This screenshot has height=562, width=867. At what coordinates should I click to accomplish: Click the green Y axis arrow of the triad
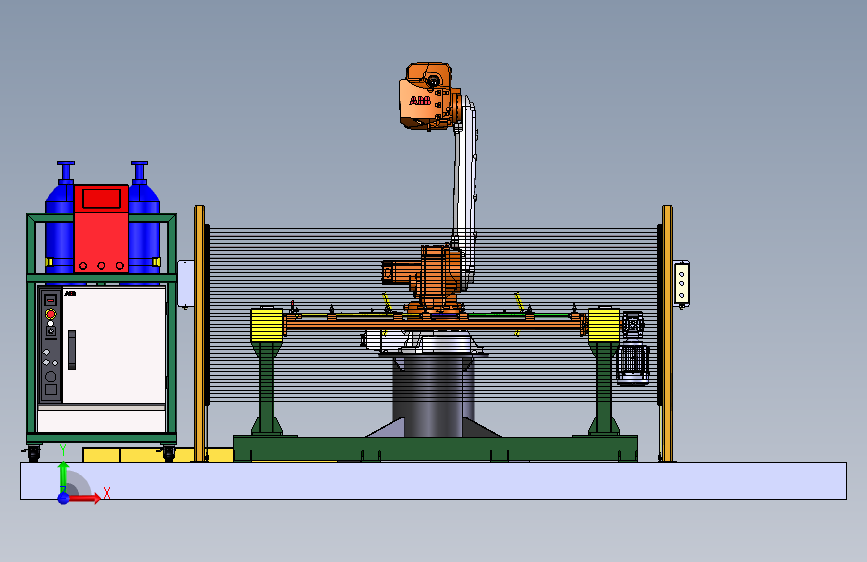64,475
